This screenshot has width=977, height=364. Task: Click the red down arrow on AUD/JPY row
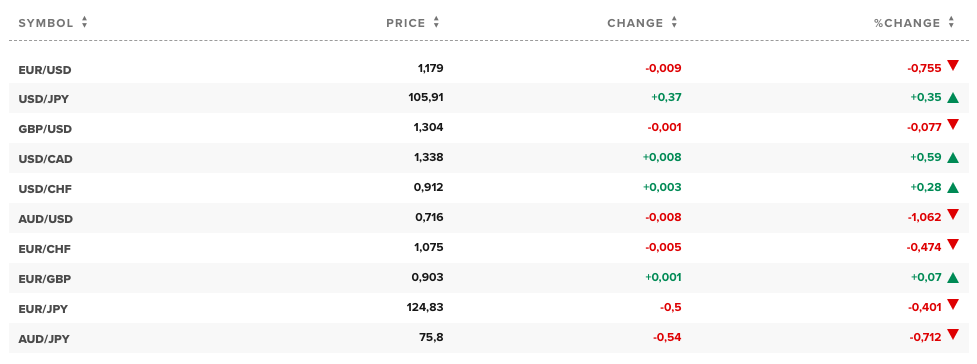pyautogui.click(x=952, y=334)
